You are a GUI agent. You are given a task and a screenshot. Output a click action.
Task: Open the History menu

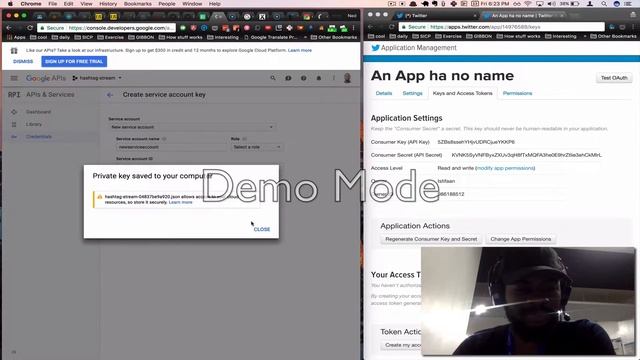click(x=108, y=4)
